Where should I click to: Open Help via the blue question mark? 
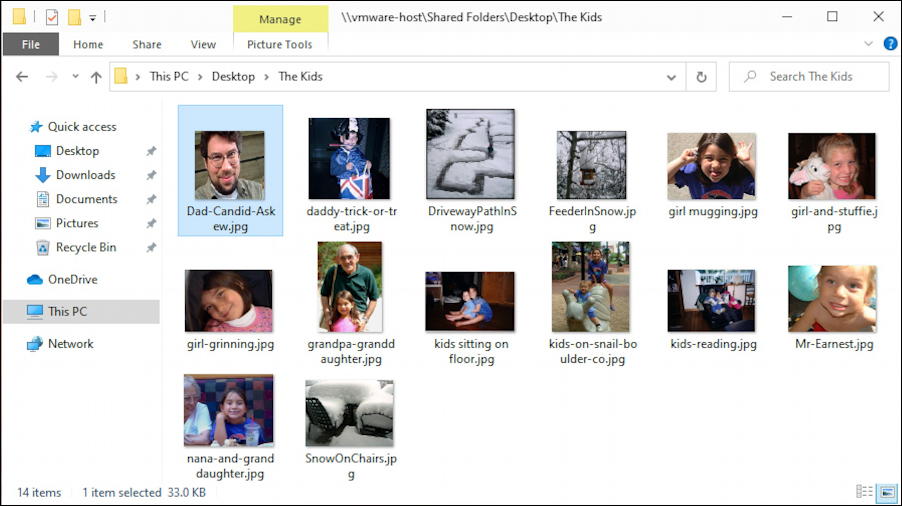click(x=889, y=44)
